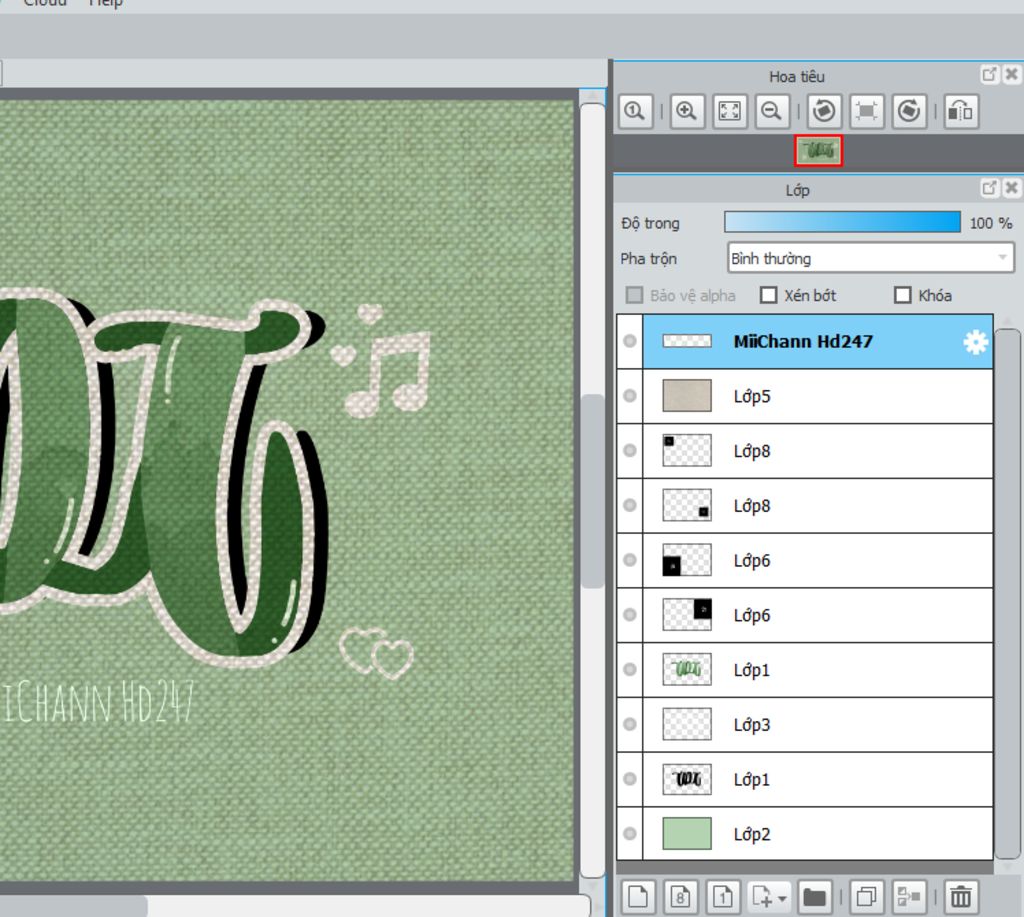This screenshot has height=917, width=1024.
Task: Rotate the canvas view left
Action: 824,111
